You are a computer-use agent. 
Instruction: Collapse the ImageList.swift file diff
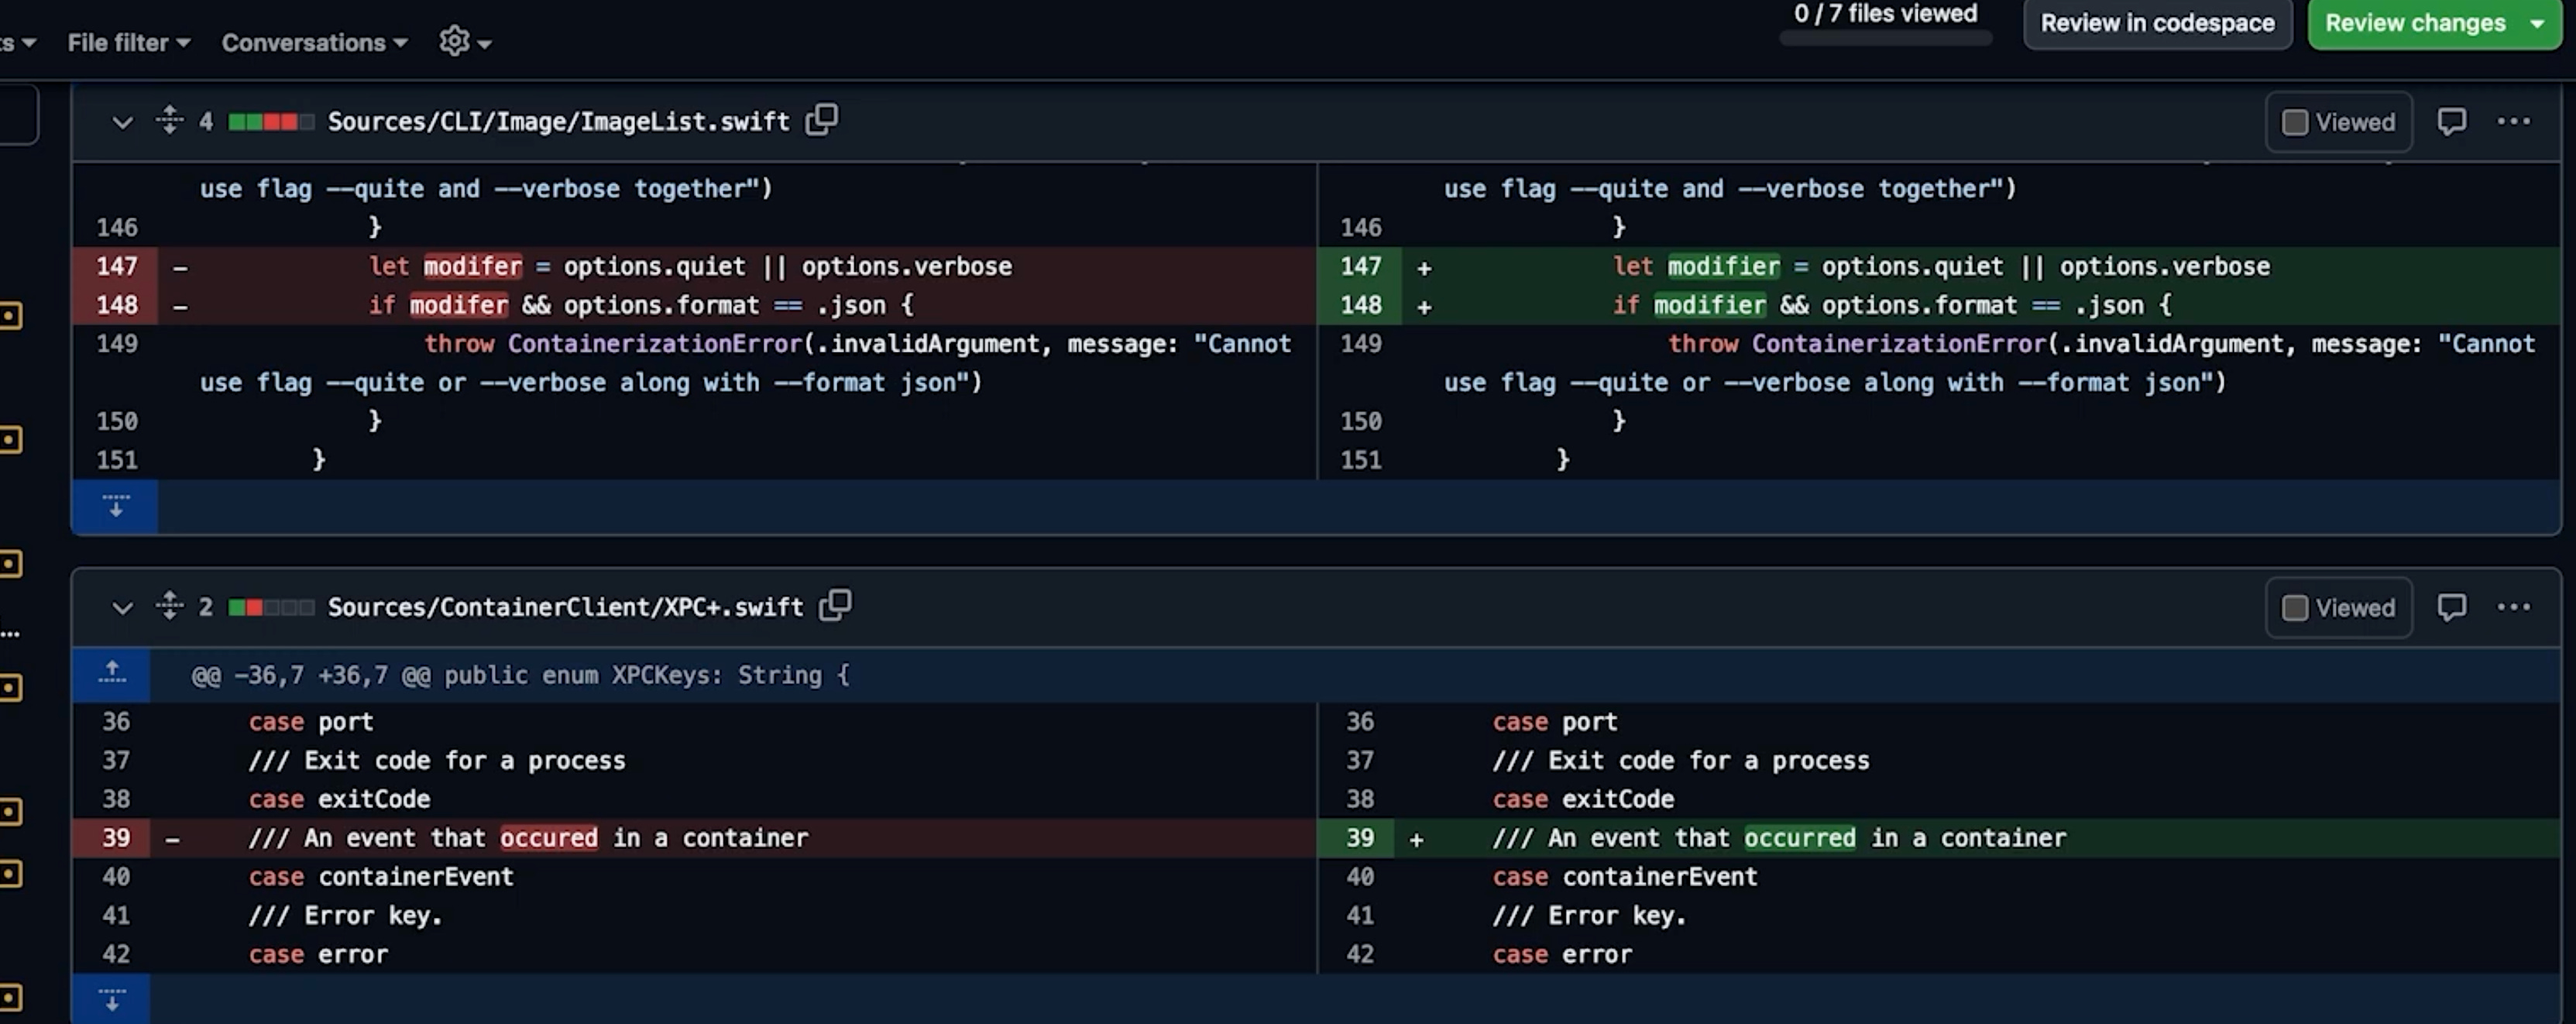coord(122,122)
